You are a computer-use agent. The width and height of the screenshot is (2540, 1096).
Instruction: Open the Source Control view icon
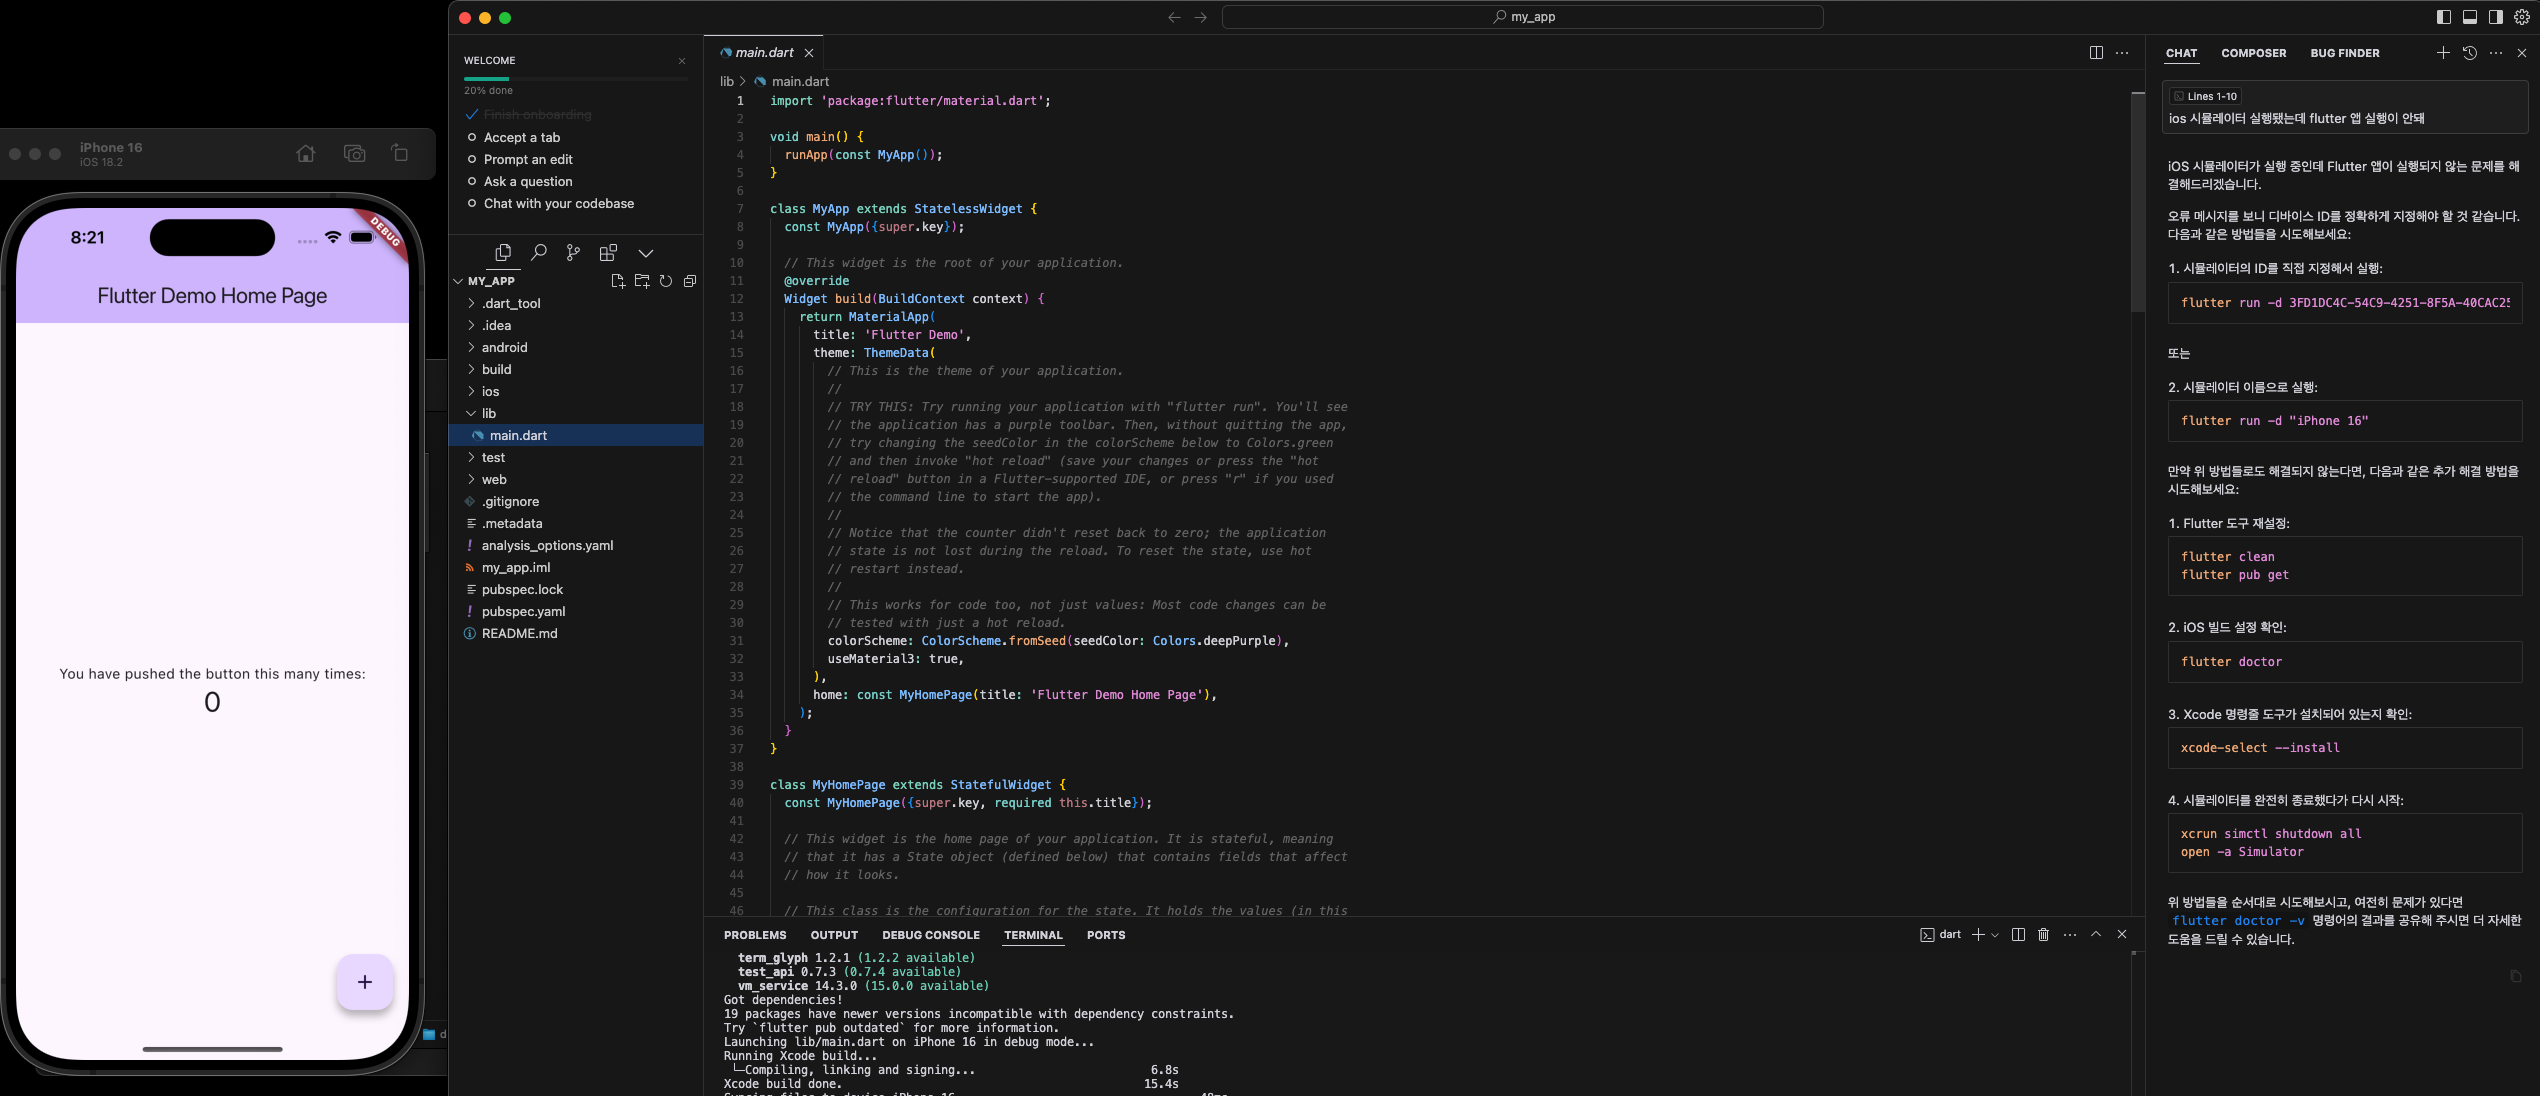tap(573, 252)
